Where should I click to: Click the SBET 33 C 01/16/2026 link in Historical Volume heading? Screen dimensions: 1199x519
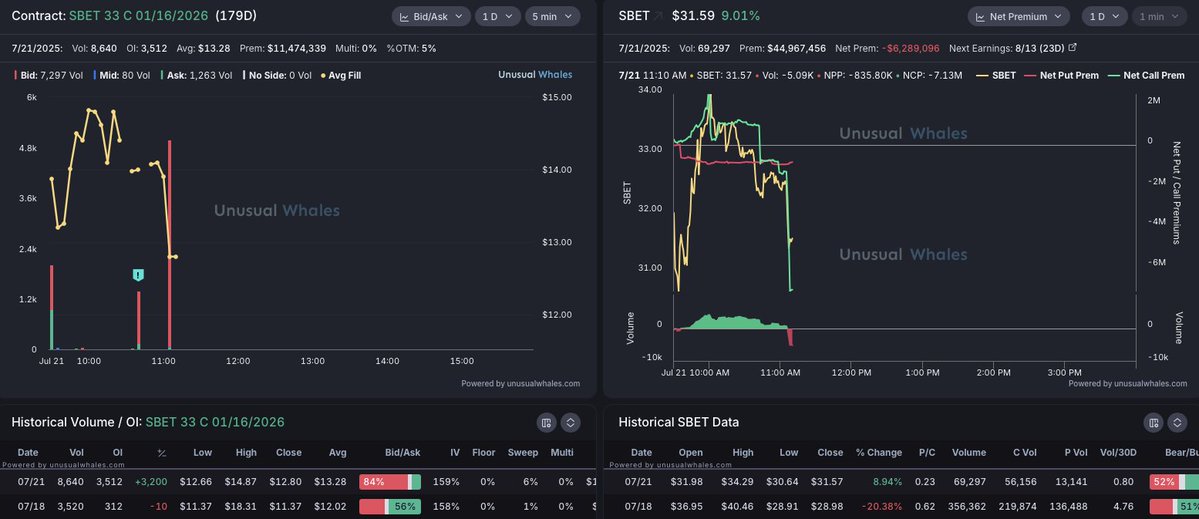(x=215, y=422)
